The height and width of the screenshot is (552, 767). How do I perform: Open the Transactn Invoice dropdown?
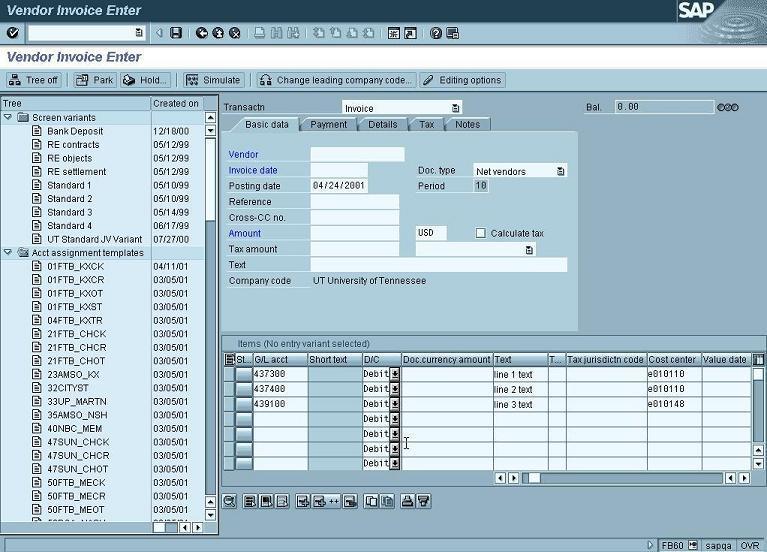click(x=455, y=108)
